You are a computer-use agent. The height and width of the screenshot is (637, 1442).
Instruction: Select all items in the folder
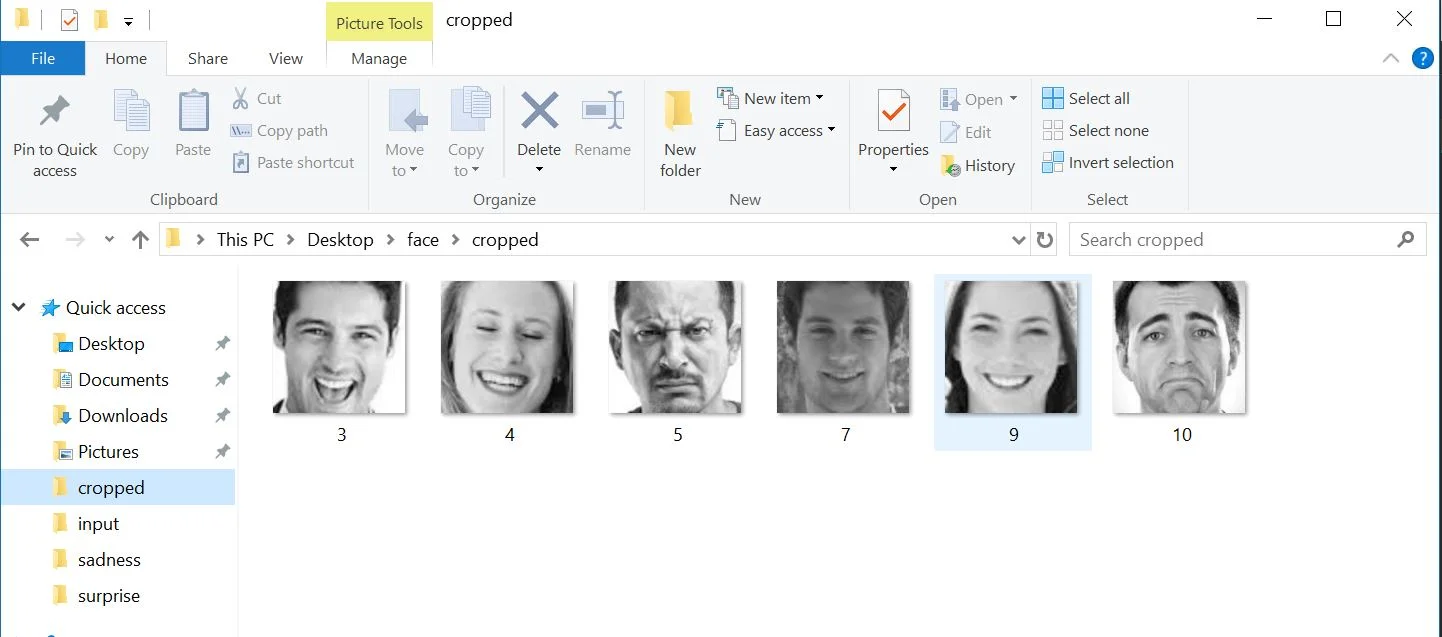[x=1085, y=98]
